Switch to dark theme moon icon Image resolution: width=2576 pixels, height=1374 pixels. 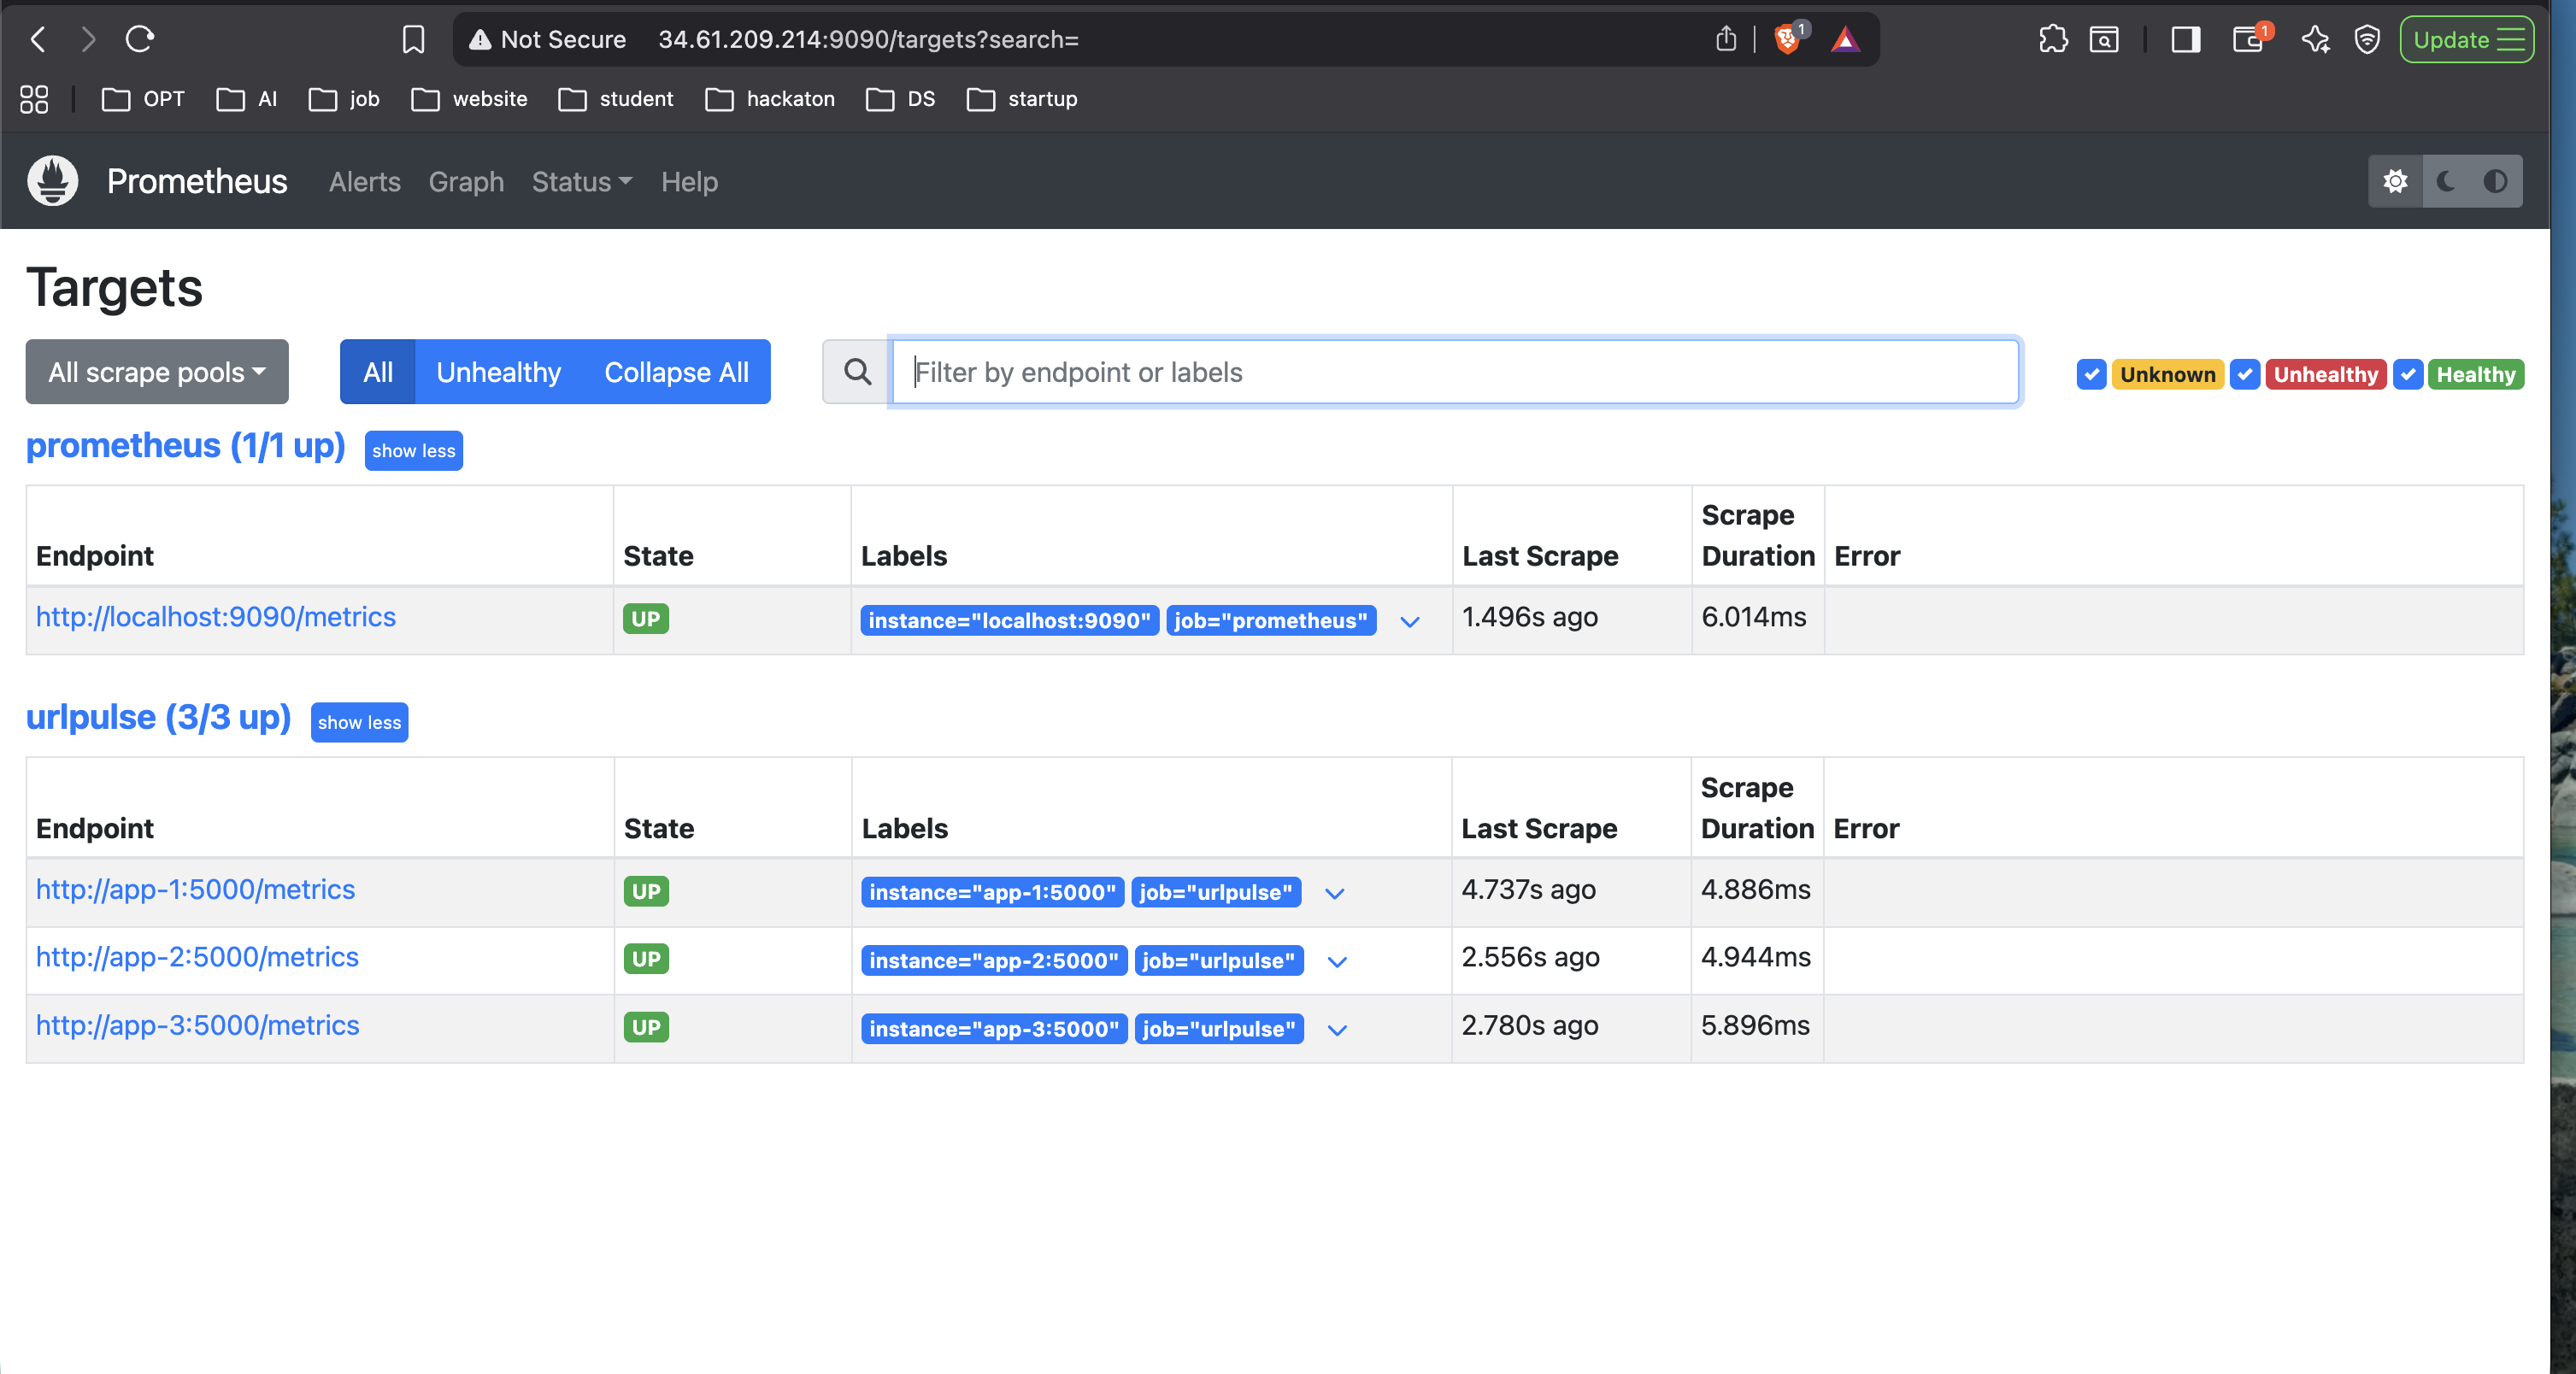2446,181
